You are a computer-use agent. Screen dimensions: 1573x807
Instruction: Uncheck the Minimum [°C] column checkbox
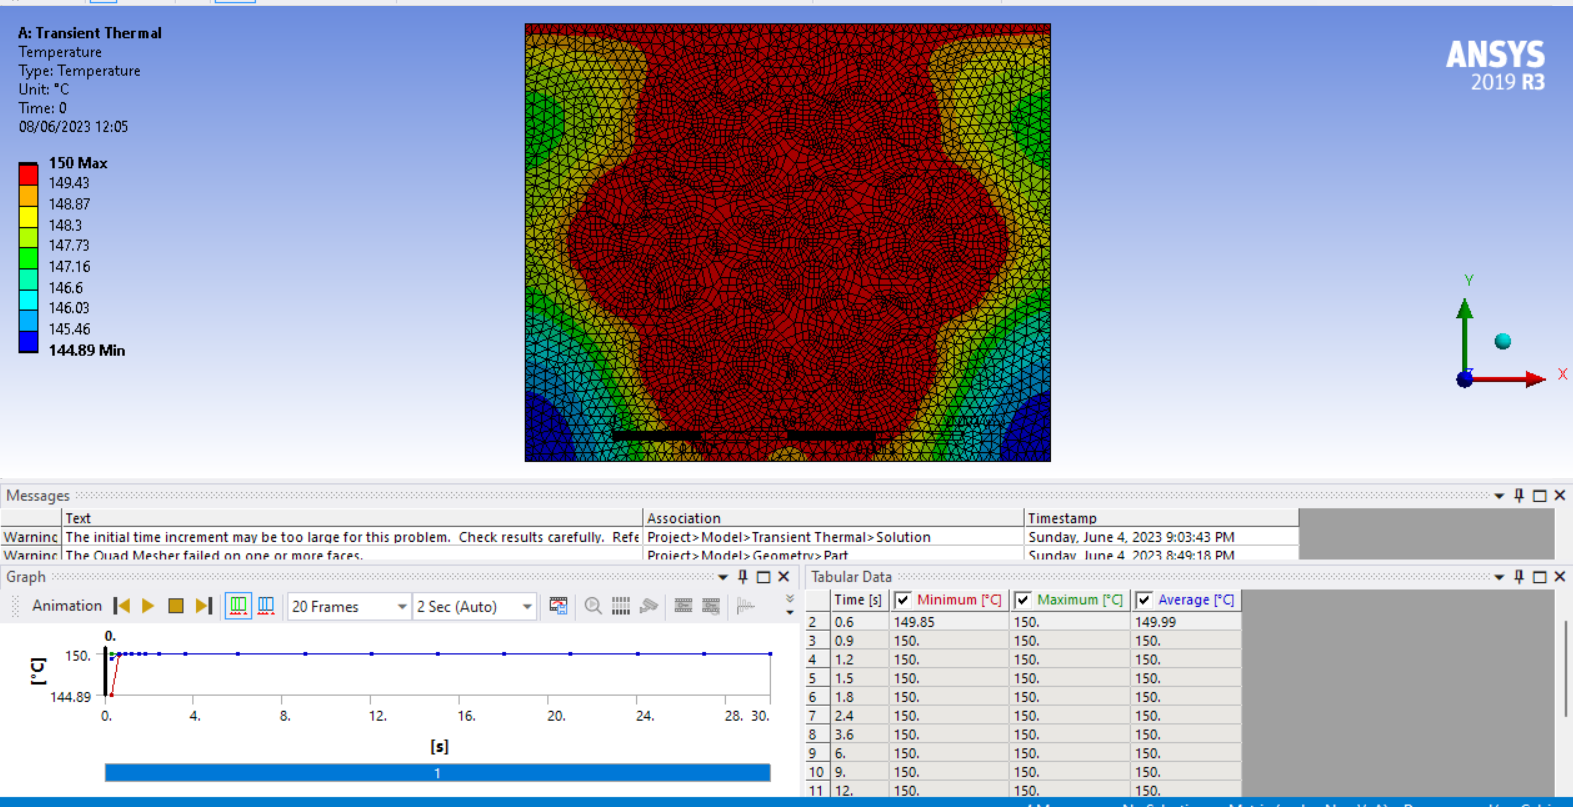[x=903, y=600]
